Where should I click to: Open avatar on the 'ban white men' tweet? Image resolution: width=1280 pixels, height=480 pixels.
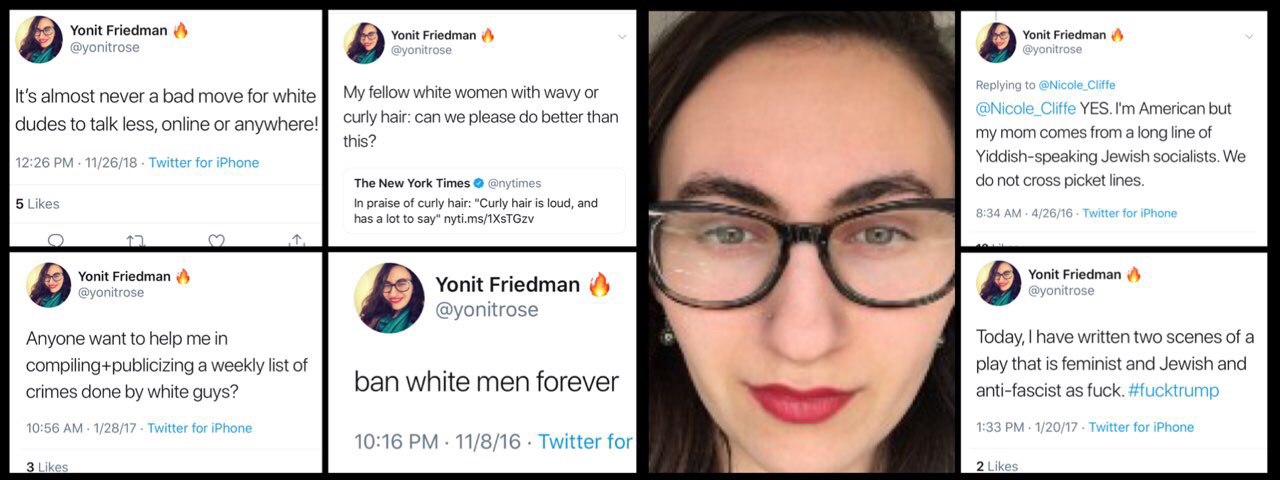pyautogui.click(x=388, y=298)
